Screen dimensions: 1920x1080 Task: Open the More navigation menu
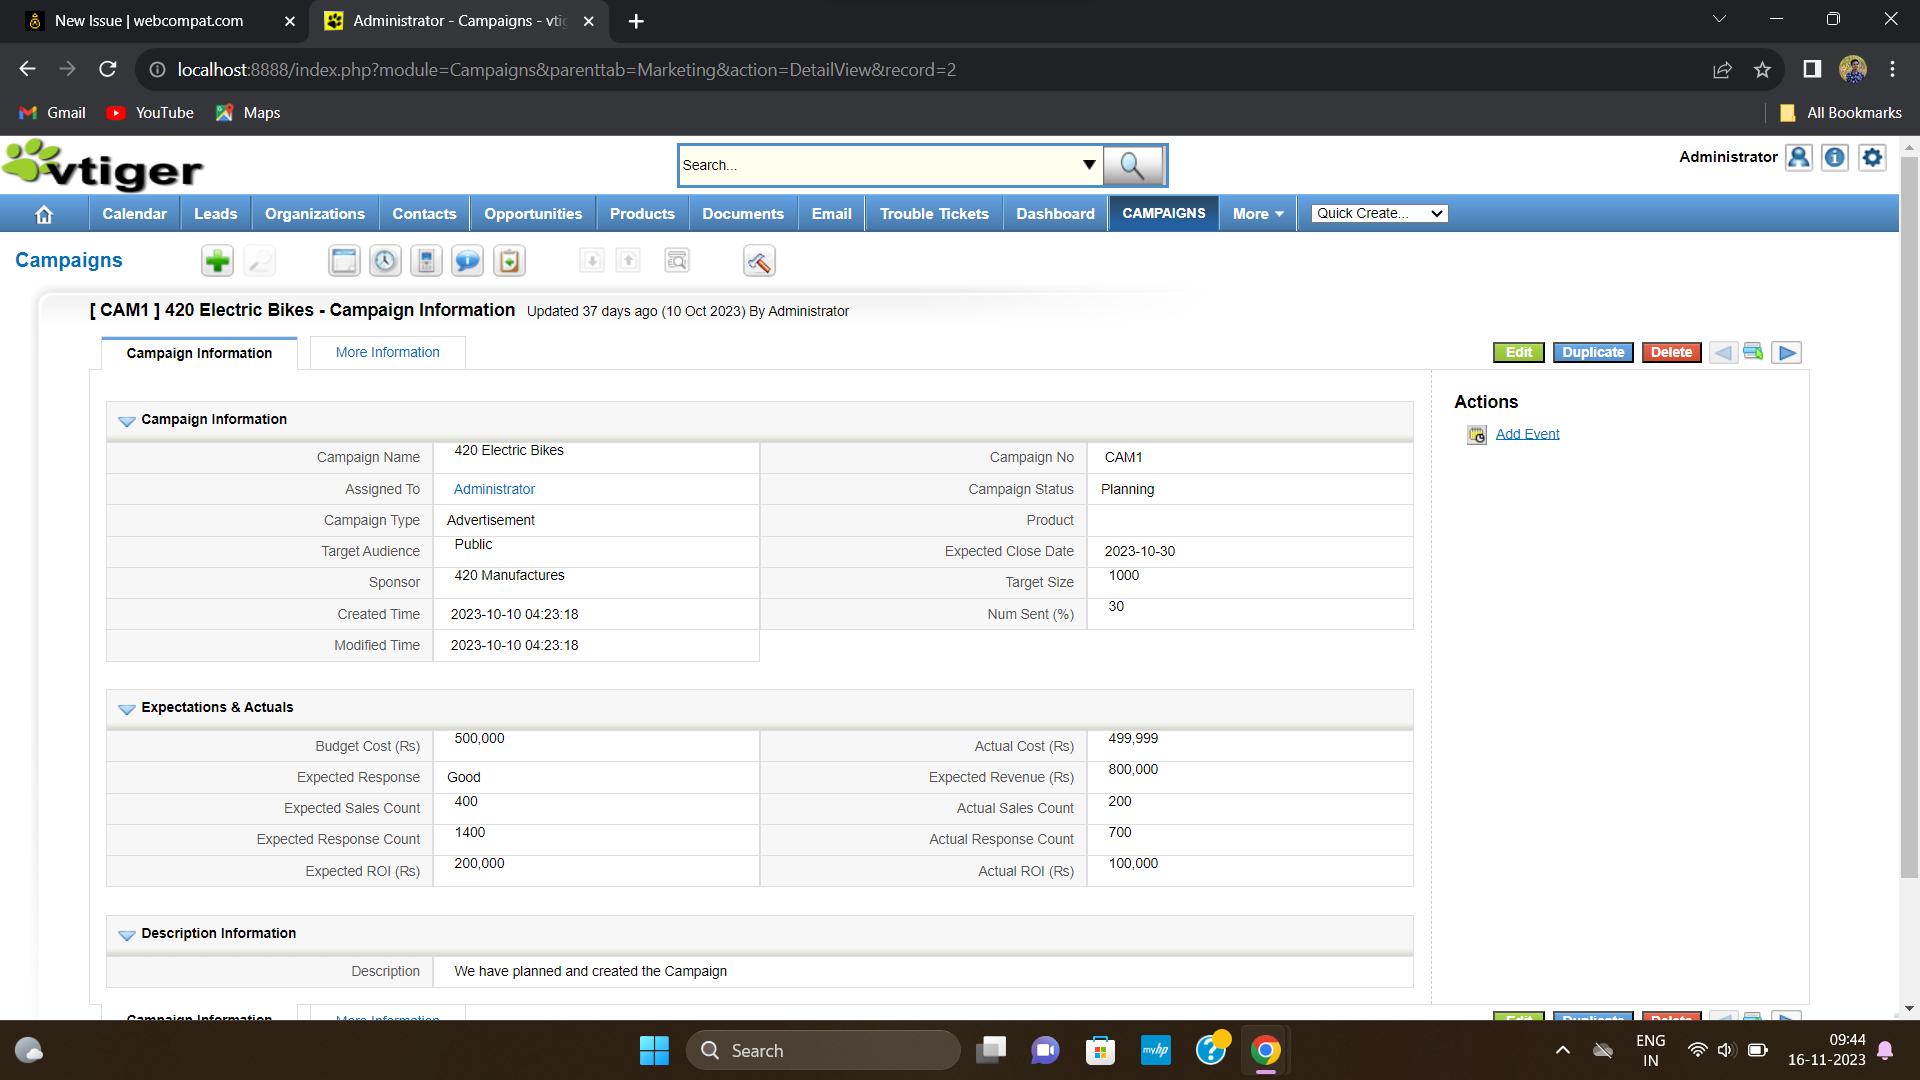tap(1257, 213)
